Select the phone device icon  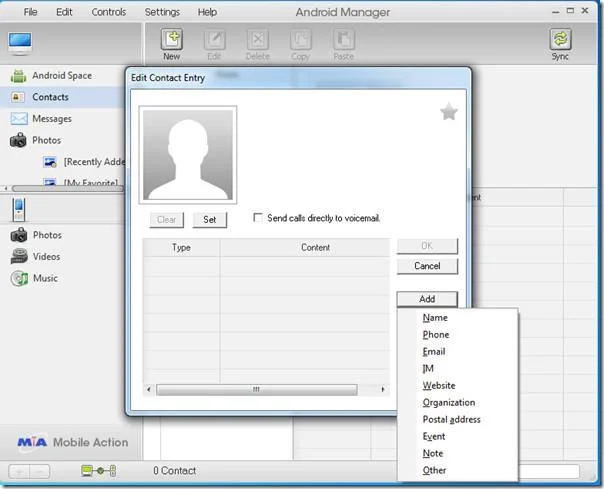19,210
